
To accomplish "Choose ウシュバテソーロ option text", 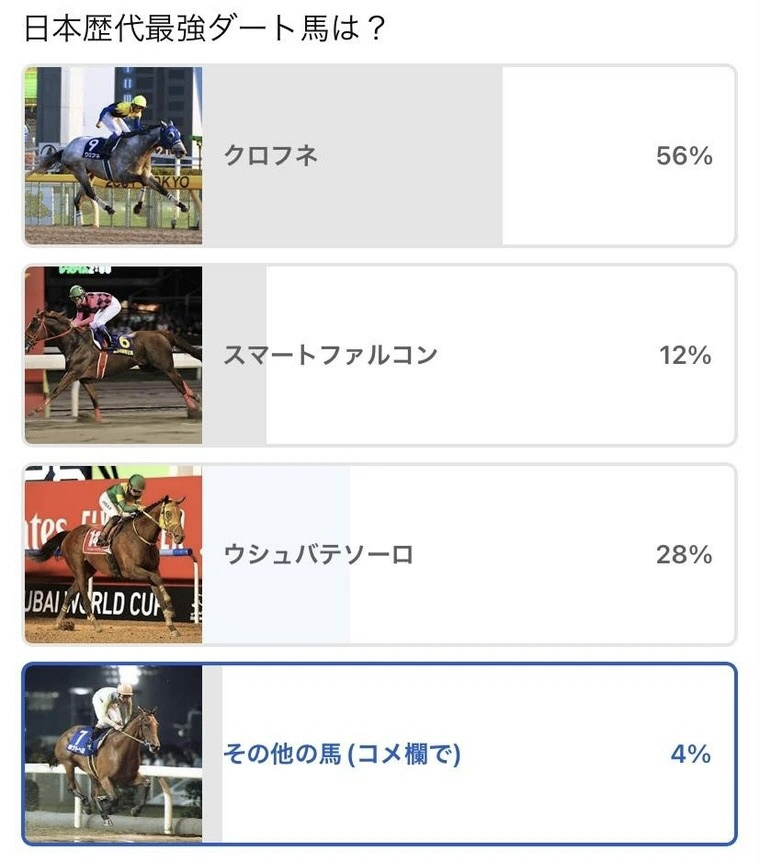I will click(318, 554).
